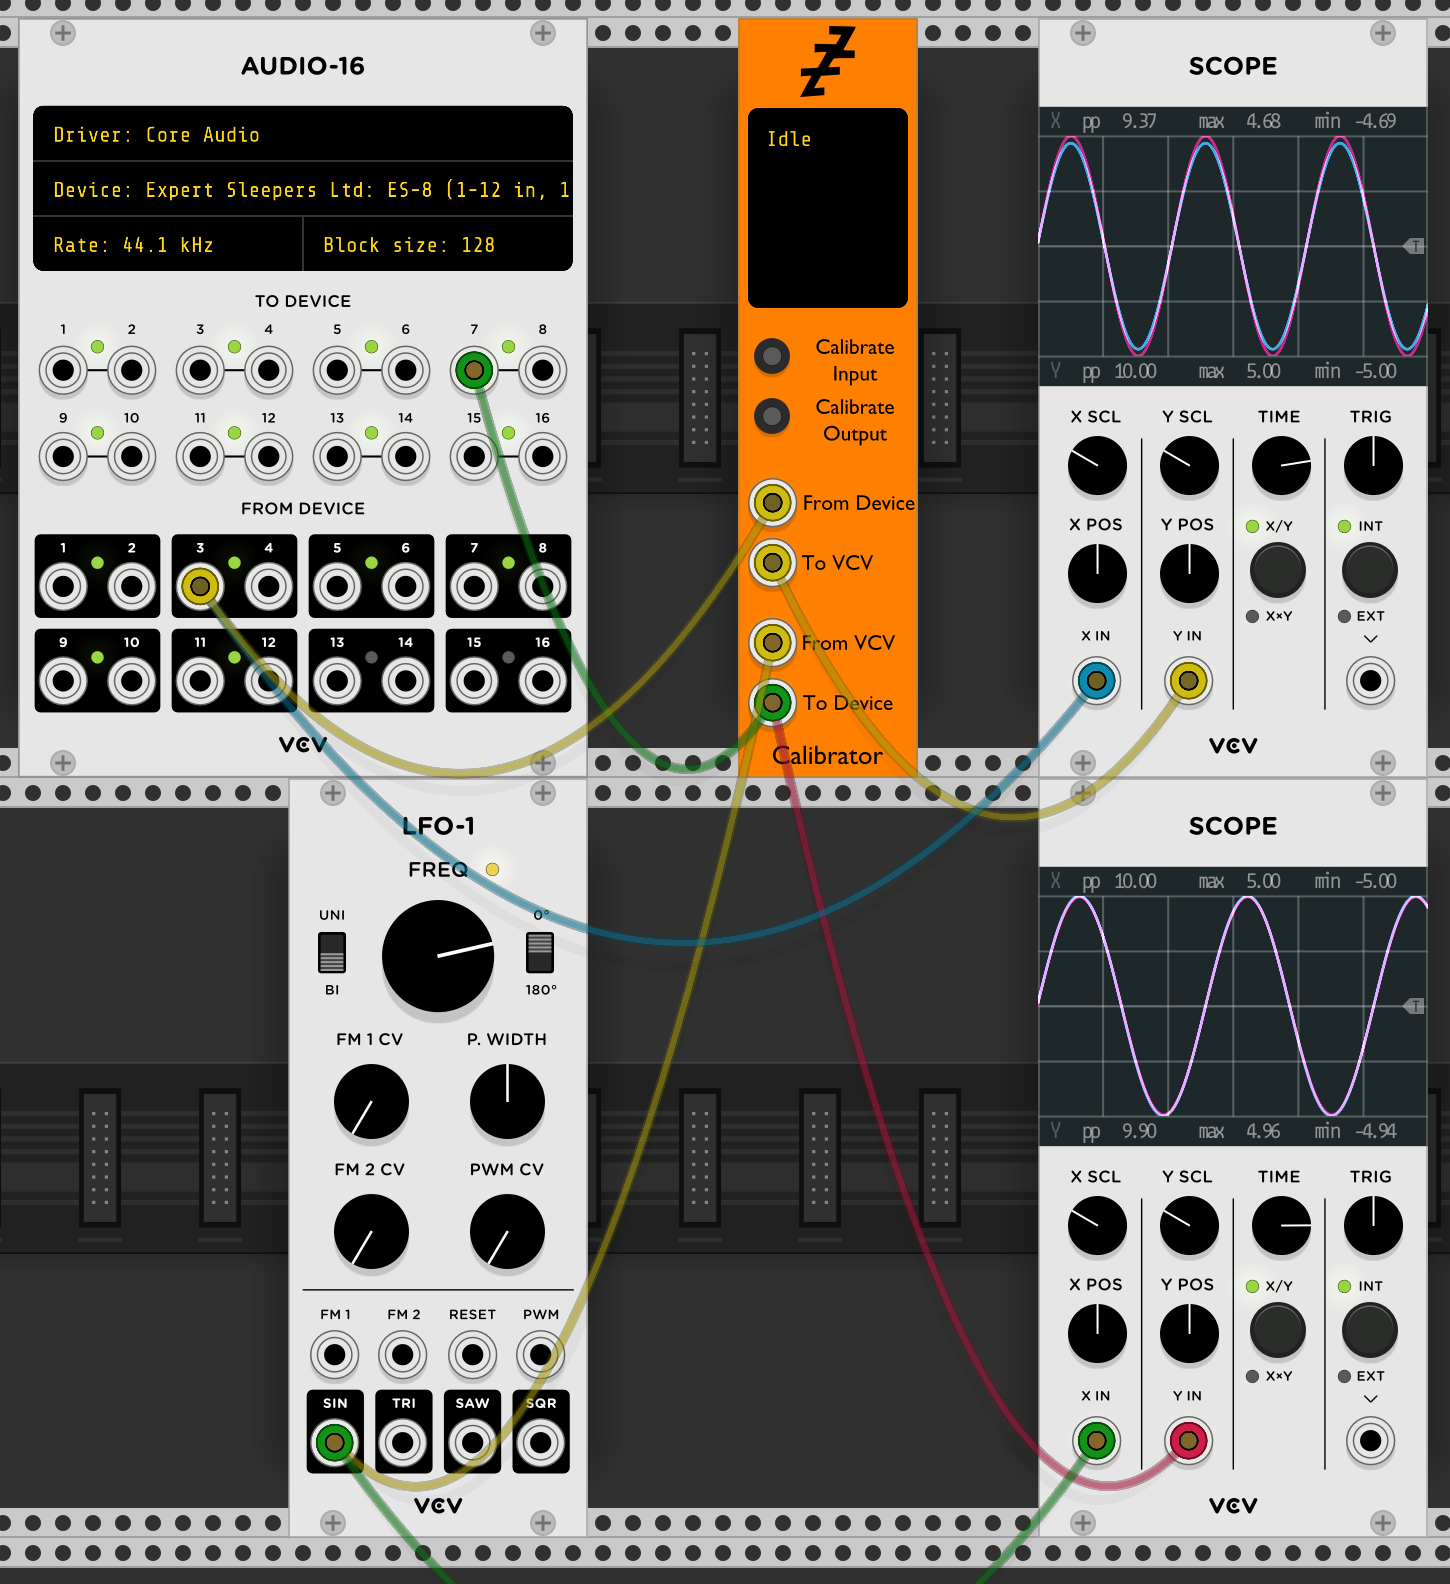Click bottom Scope X SCL knob

coord(1097,1226)
